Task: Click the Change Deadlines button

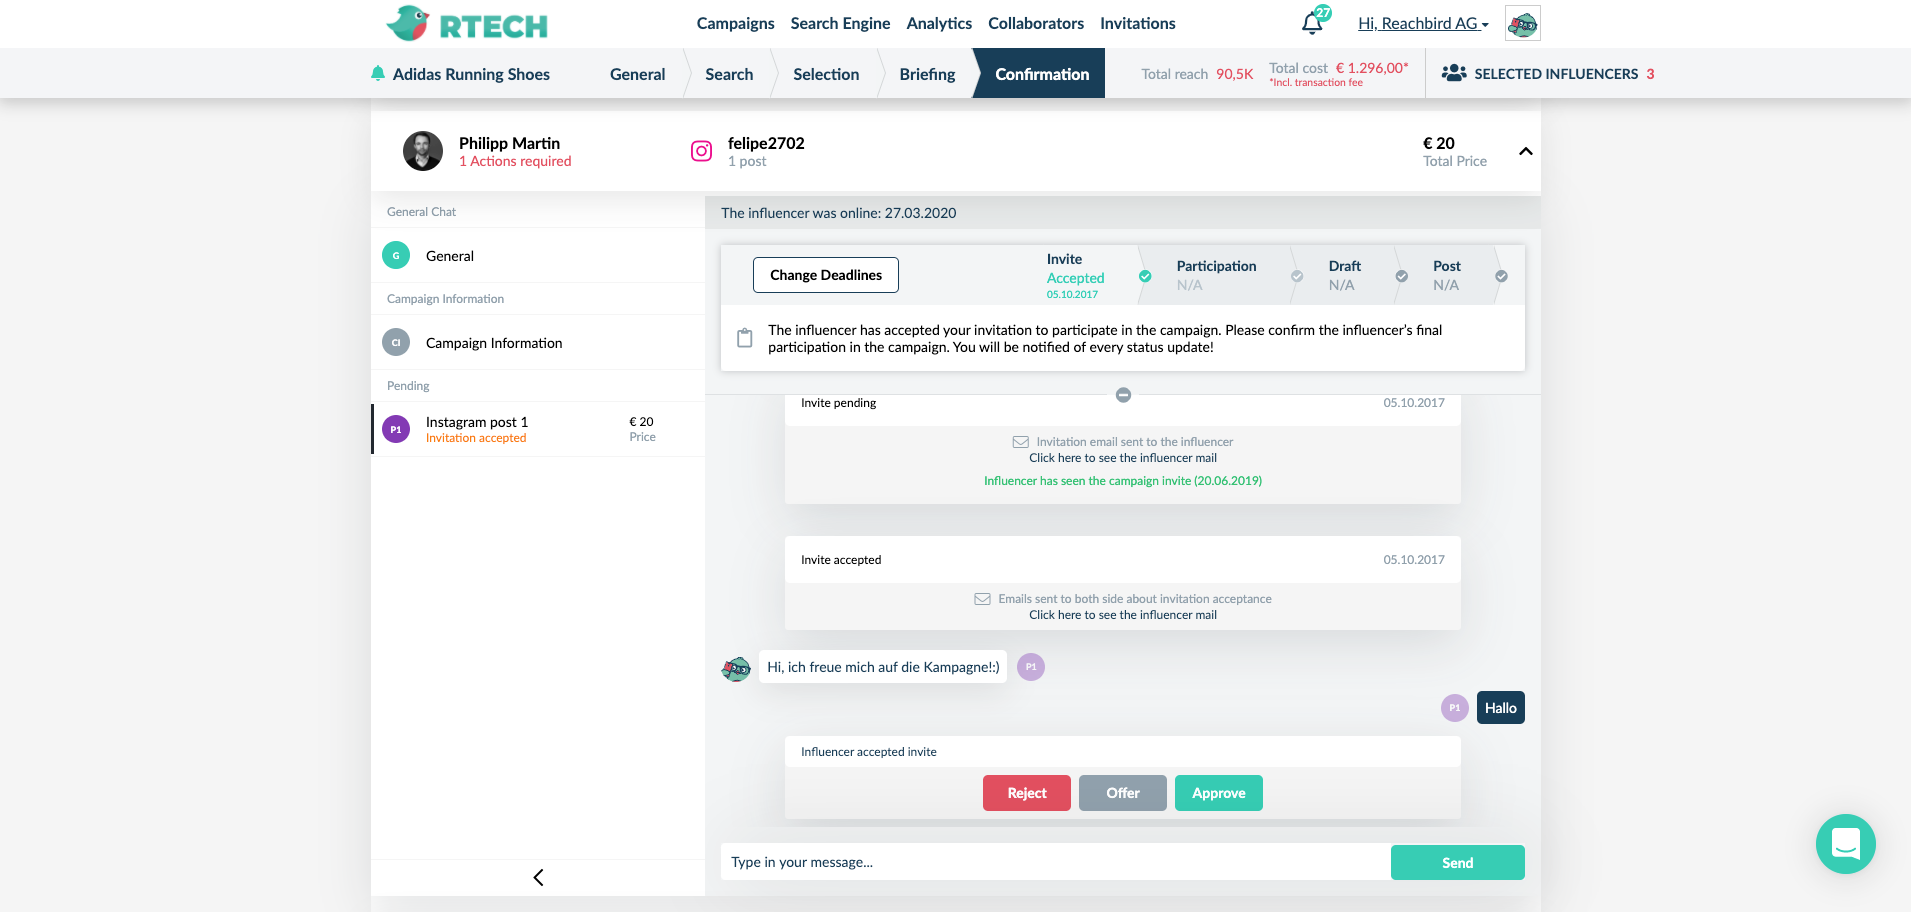Action: (x=826, y=275)
